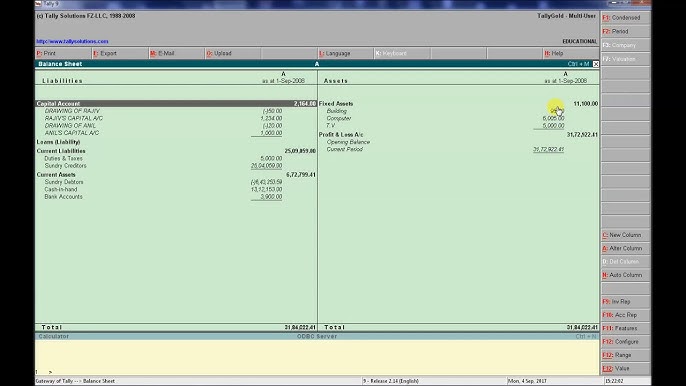The width and height of the screenshot is (686, 386).
Task: Click the E-Mail button
Action: (x=176, y=53)
